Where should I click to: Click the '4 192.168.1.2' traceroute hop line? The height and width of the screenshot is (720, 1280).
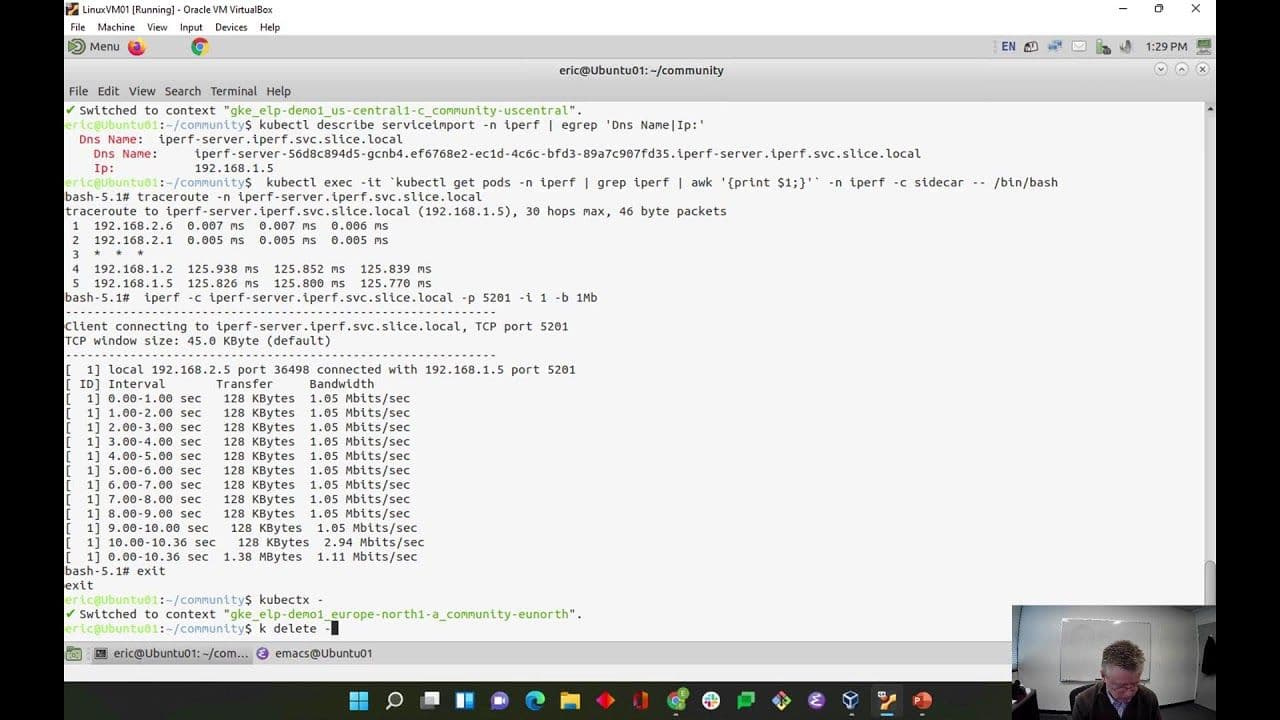pos(251,269)
